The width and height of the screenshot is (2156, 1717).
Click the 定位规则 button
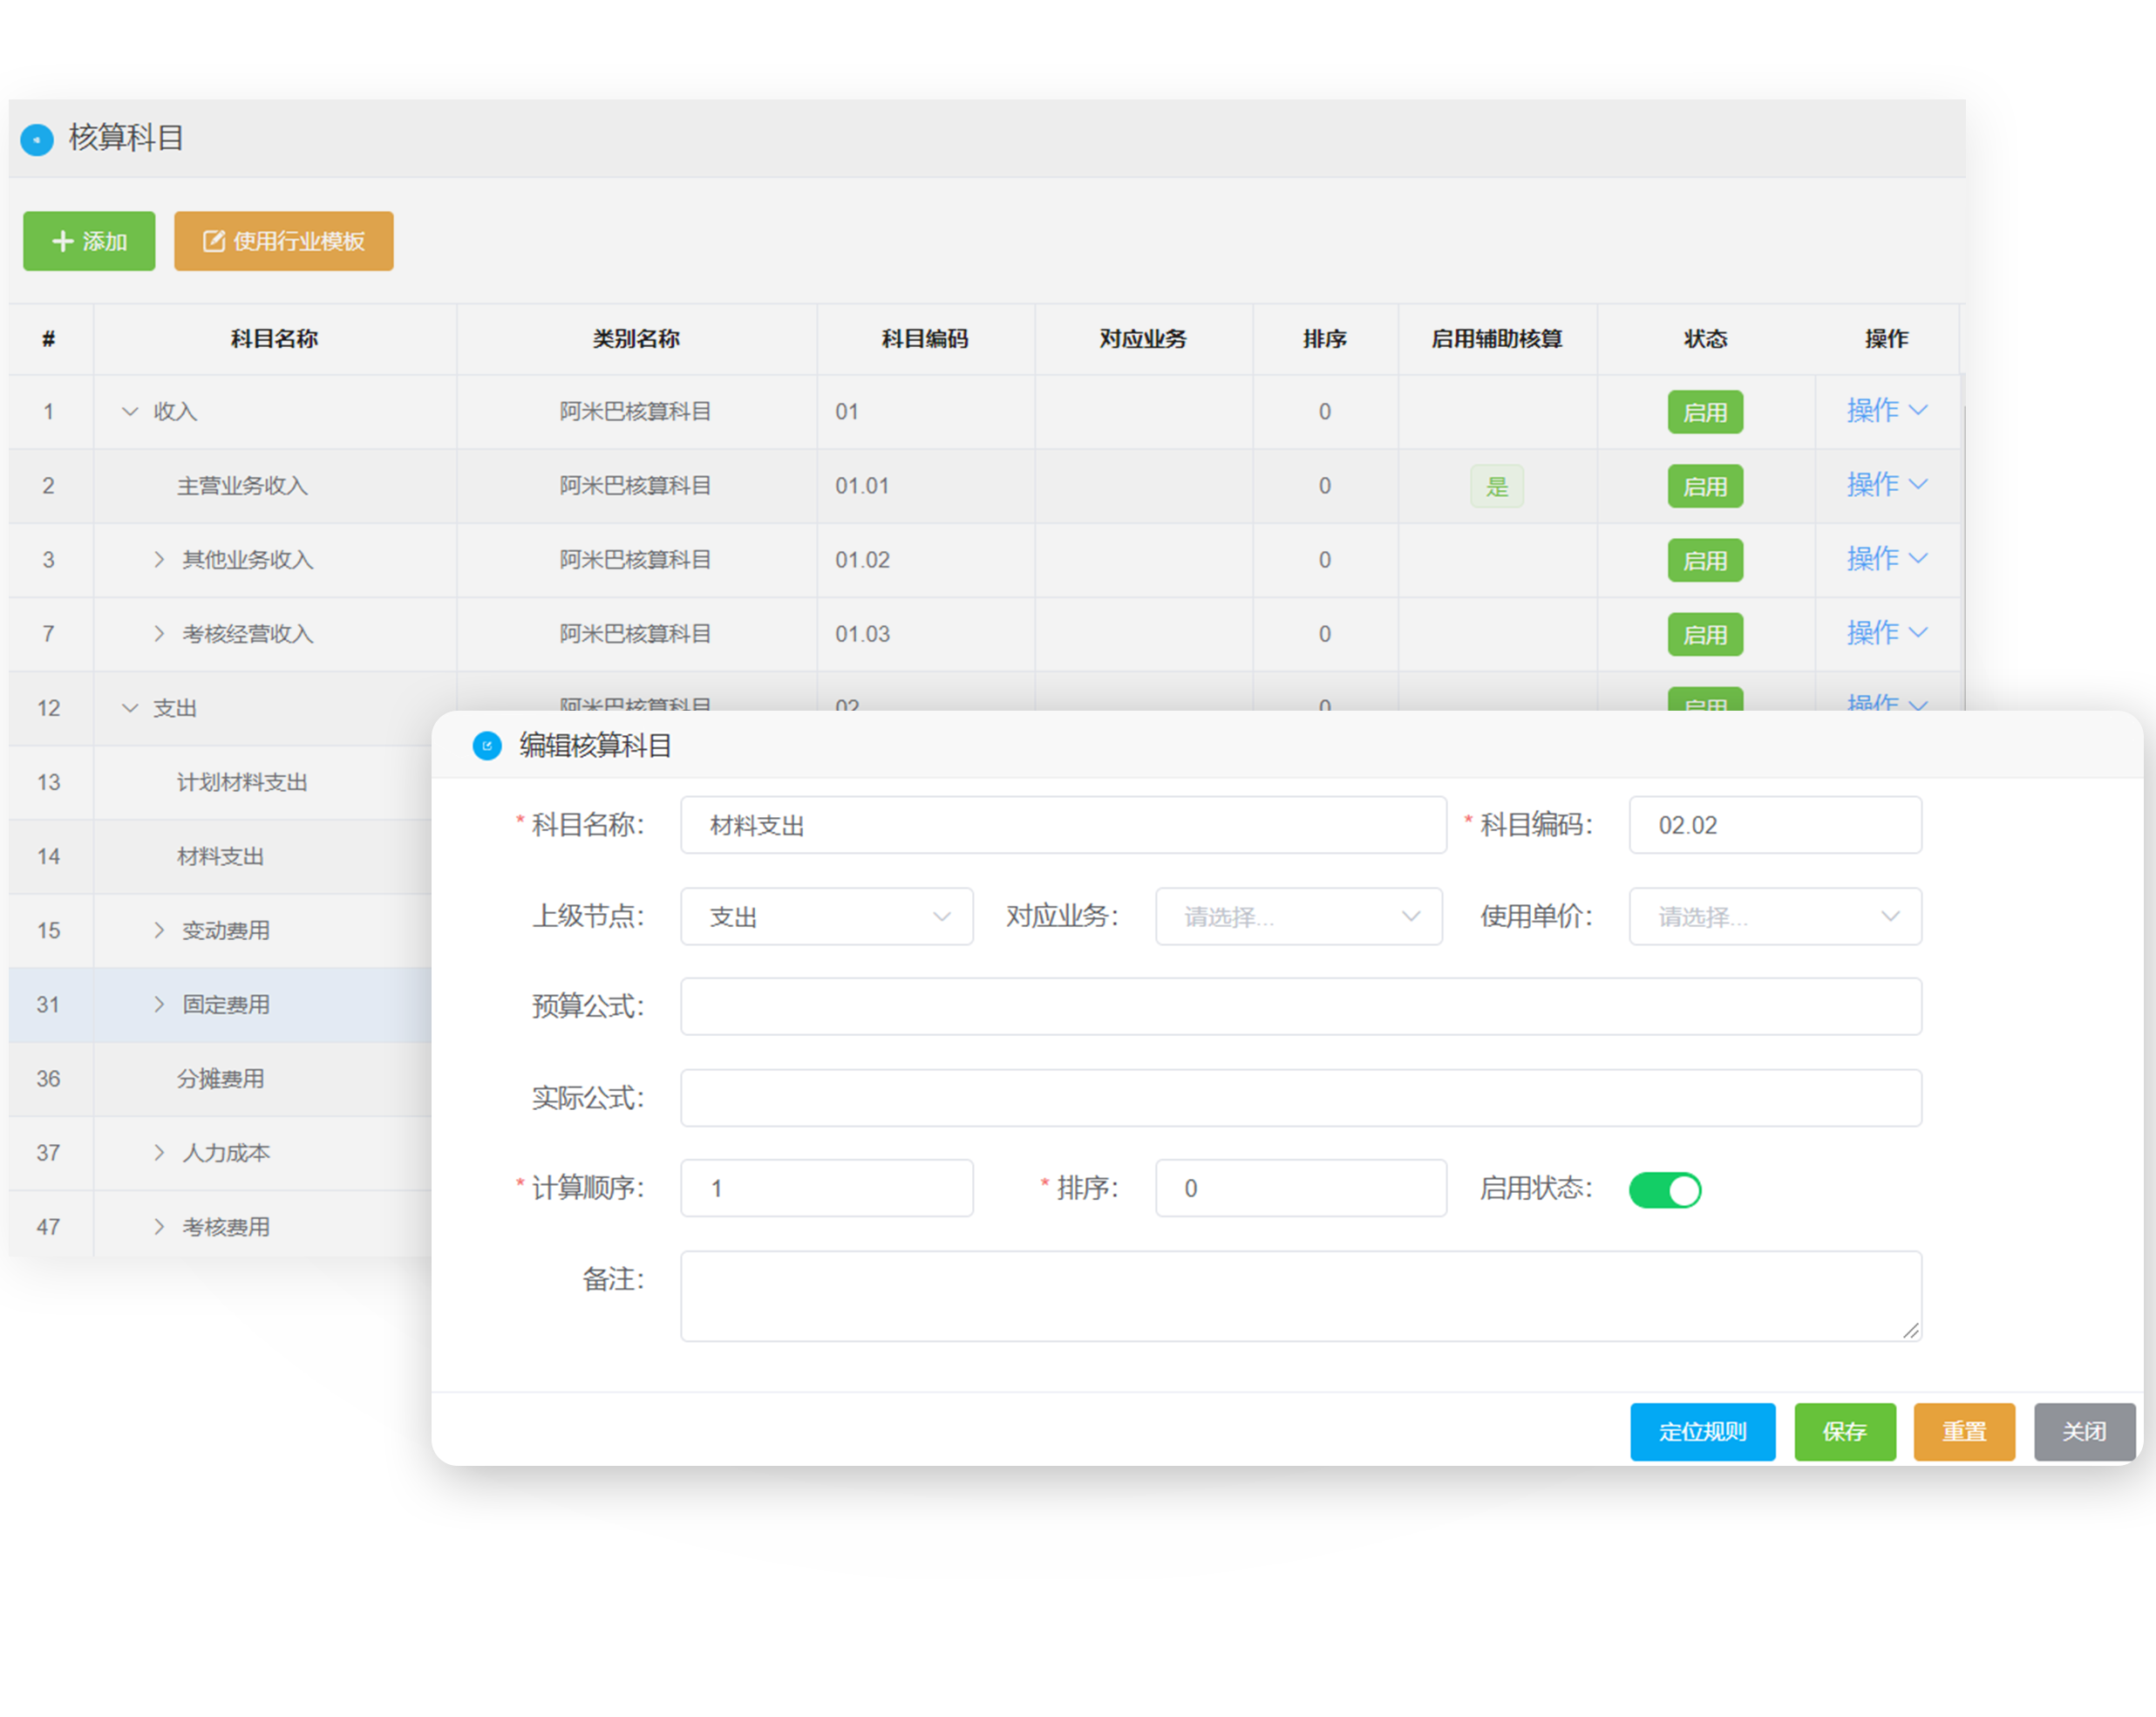point(1702,1432)
